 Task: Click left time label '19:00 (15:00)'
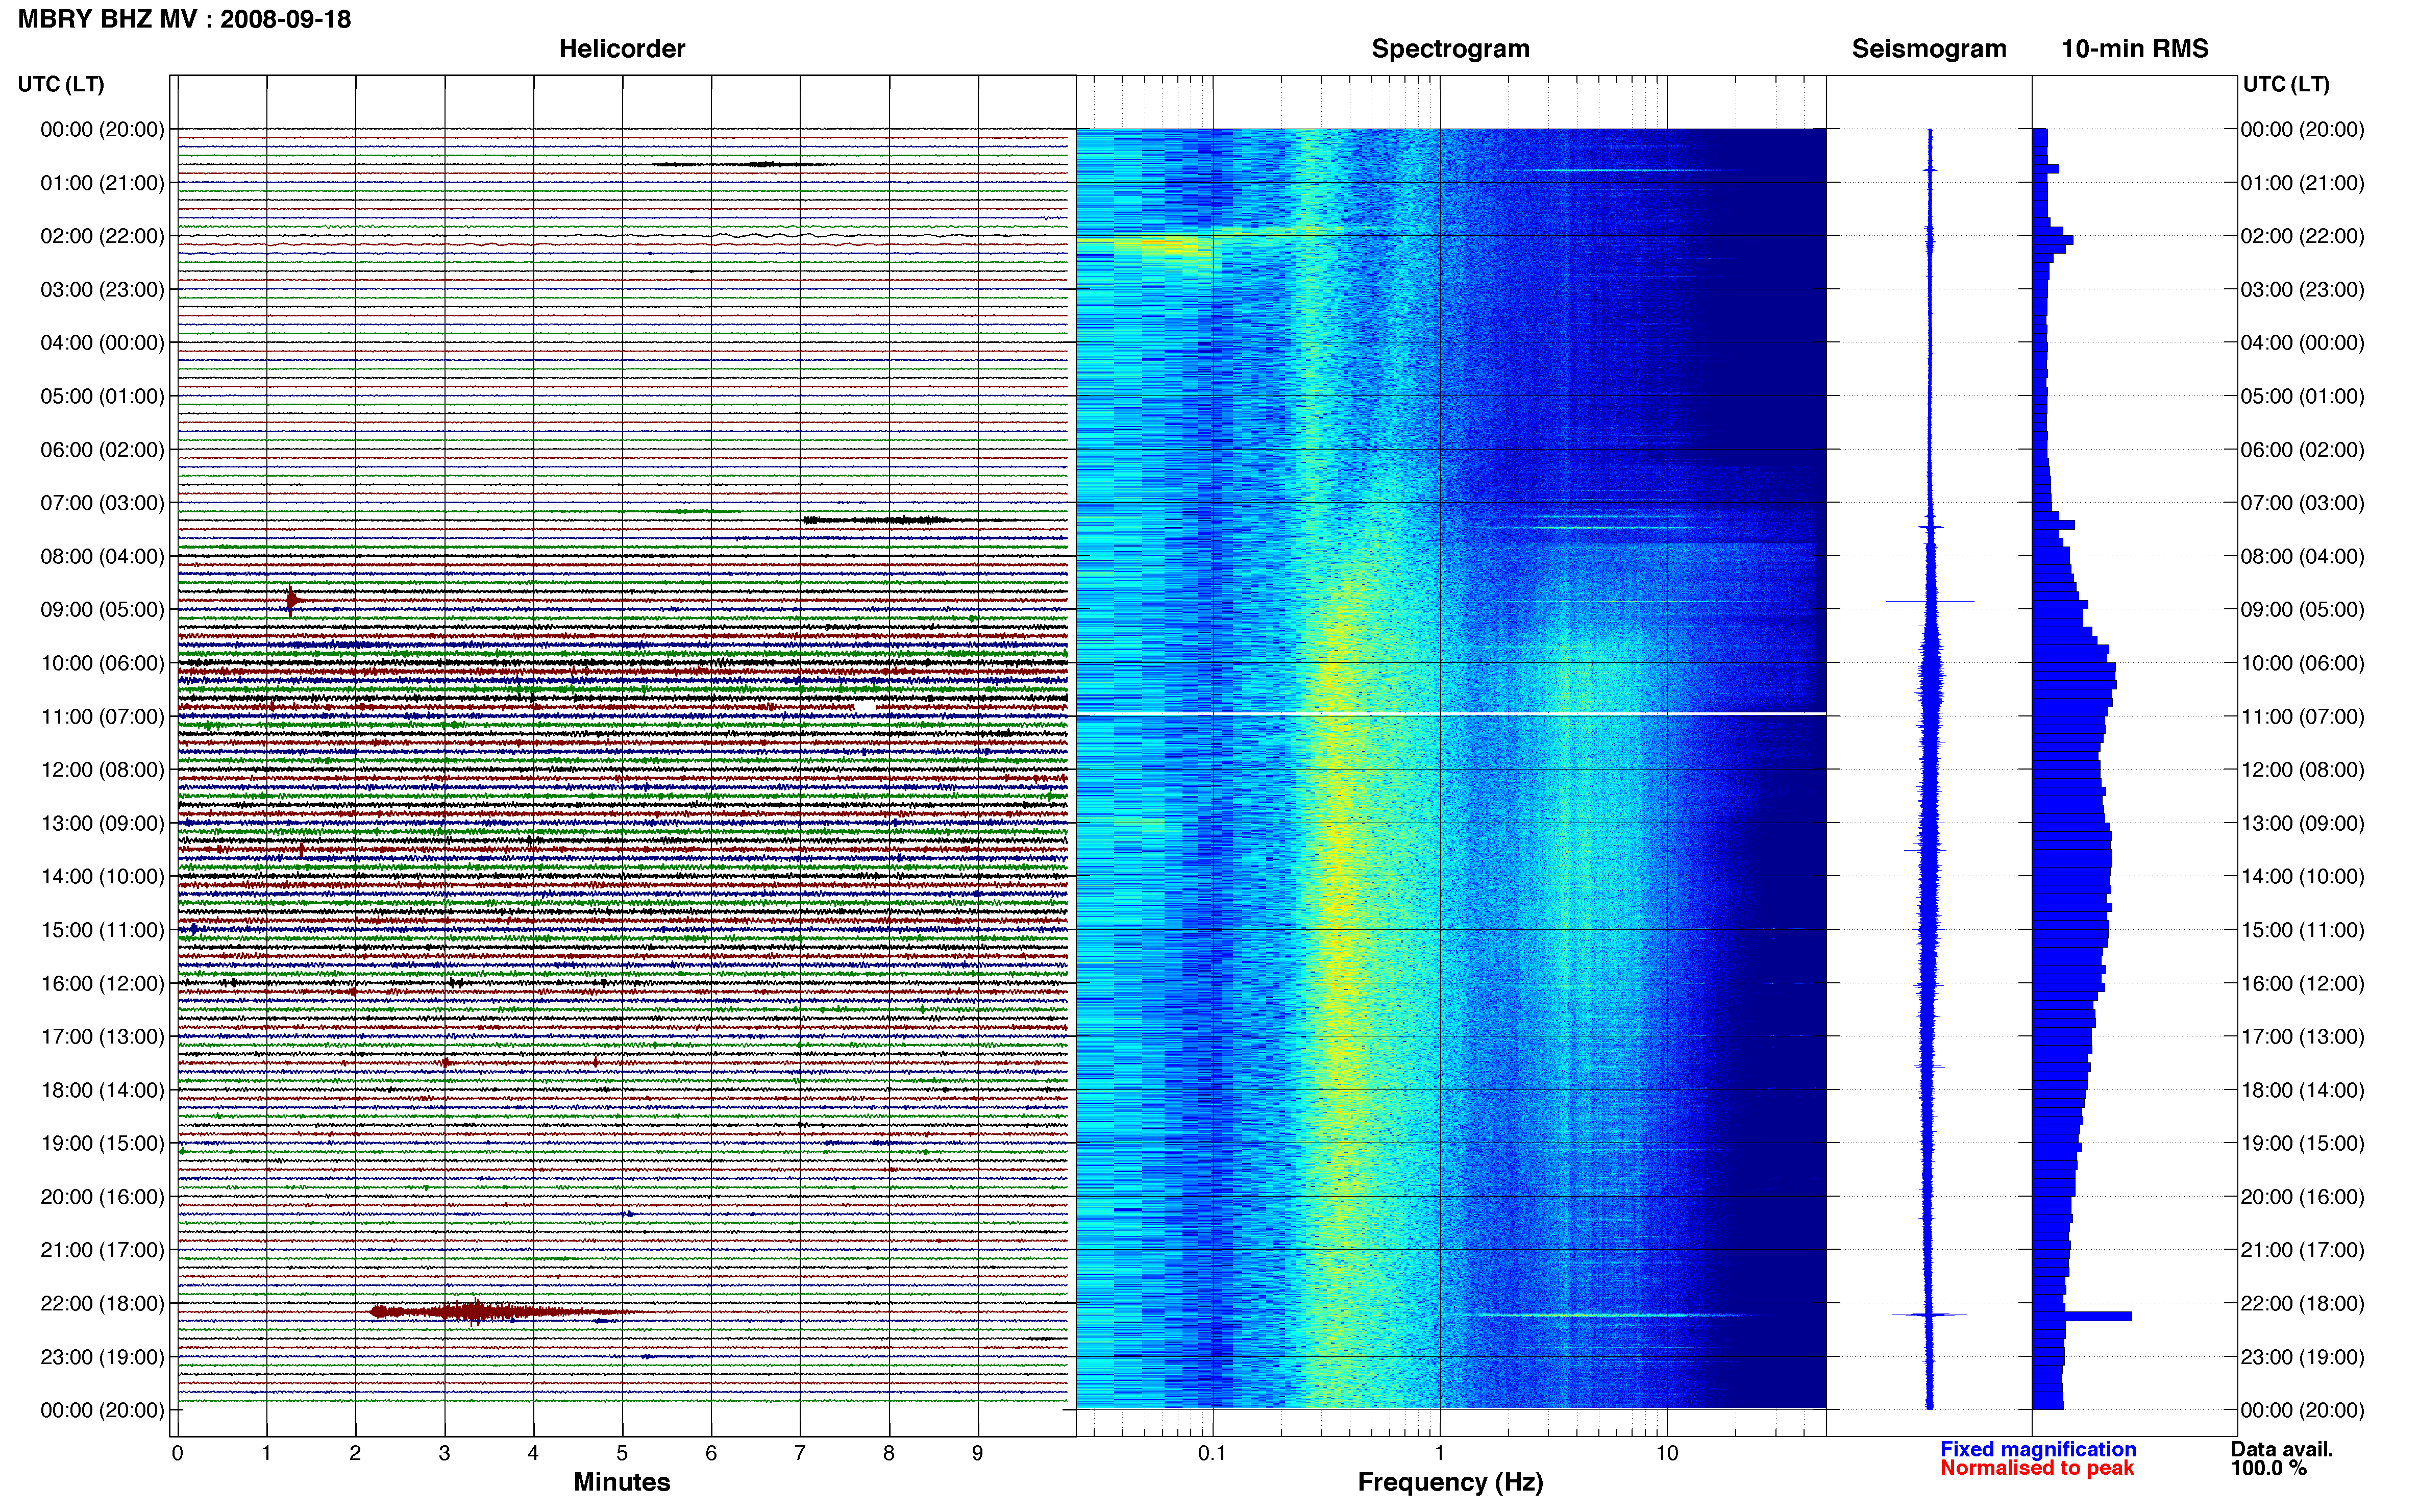(x=102, y=1143)
